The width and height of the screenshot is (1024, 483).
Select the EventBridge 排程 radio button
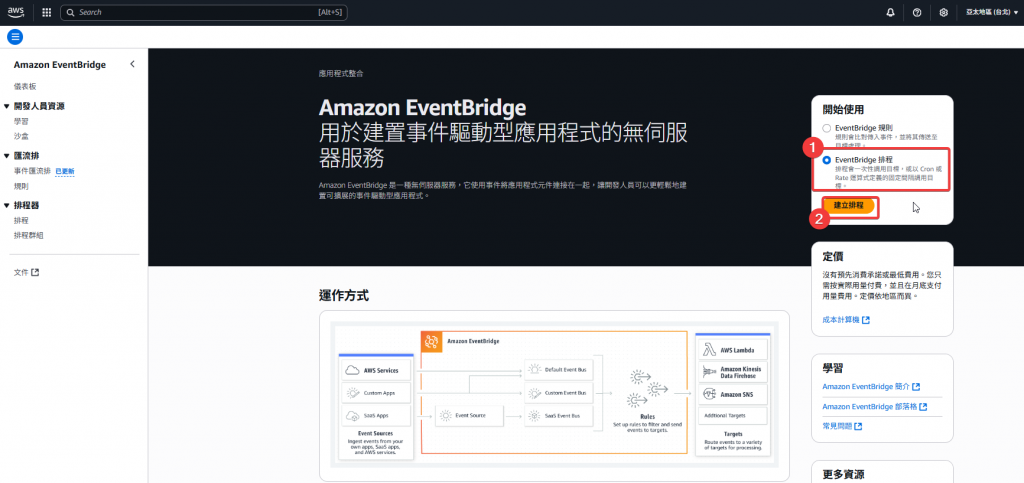(827, 160)
